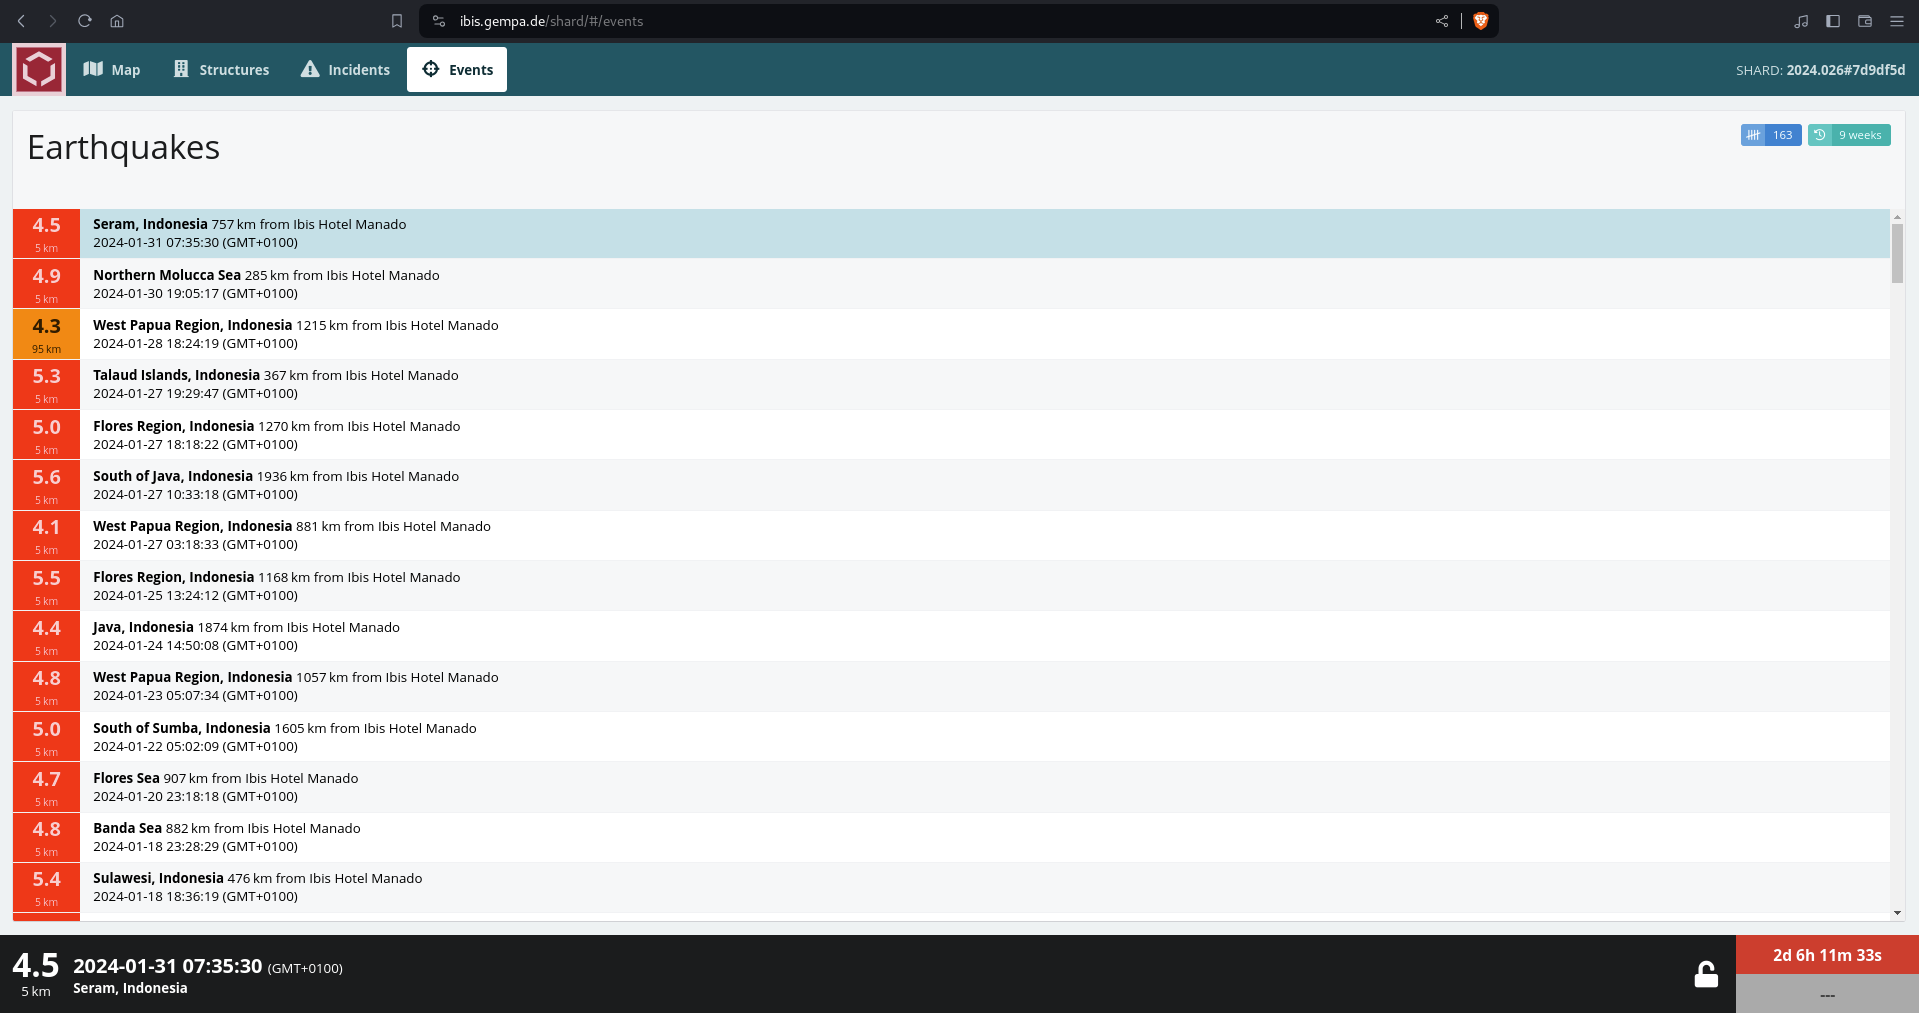Toggle the unlock padlock icon
Viewport: 1919px width, 1013px height.
1705,974
